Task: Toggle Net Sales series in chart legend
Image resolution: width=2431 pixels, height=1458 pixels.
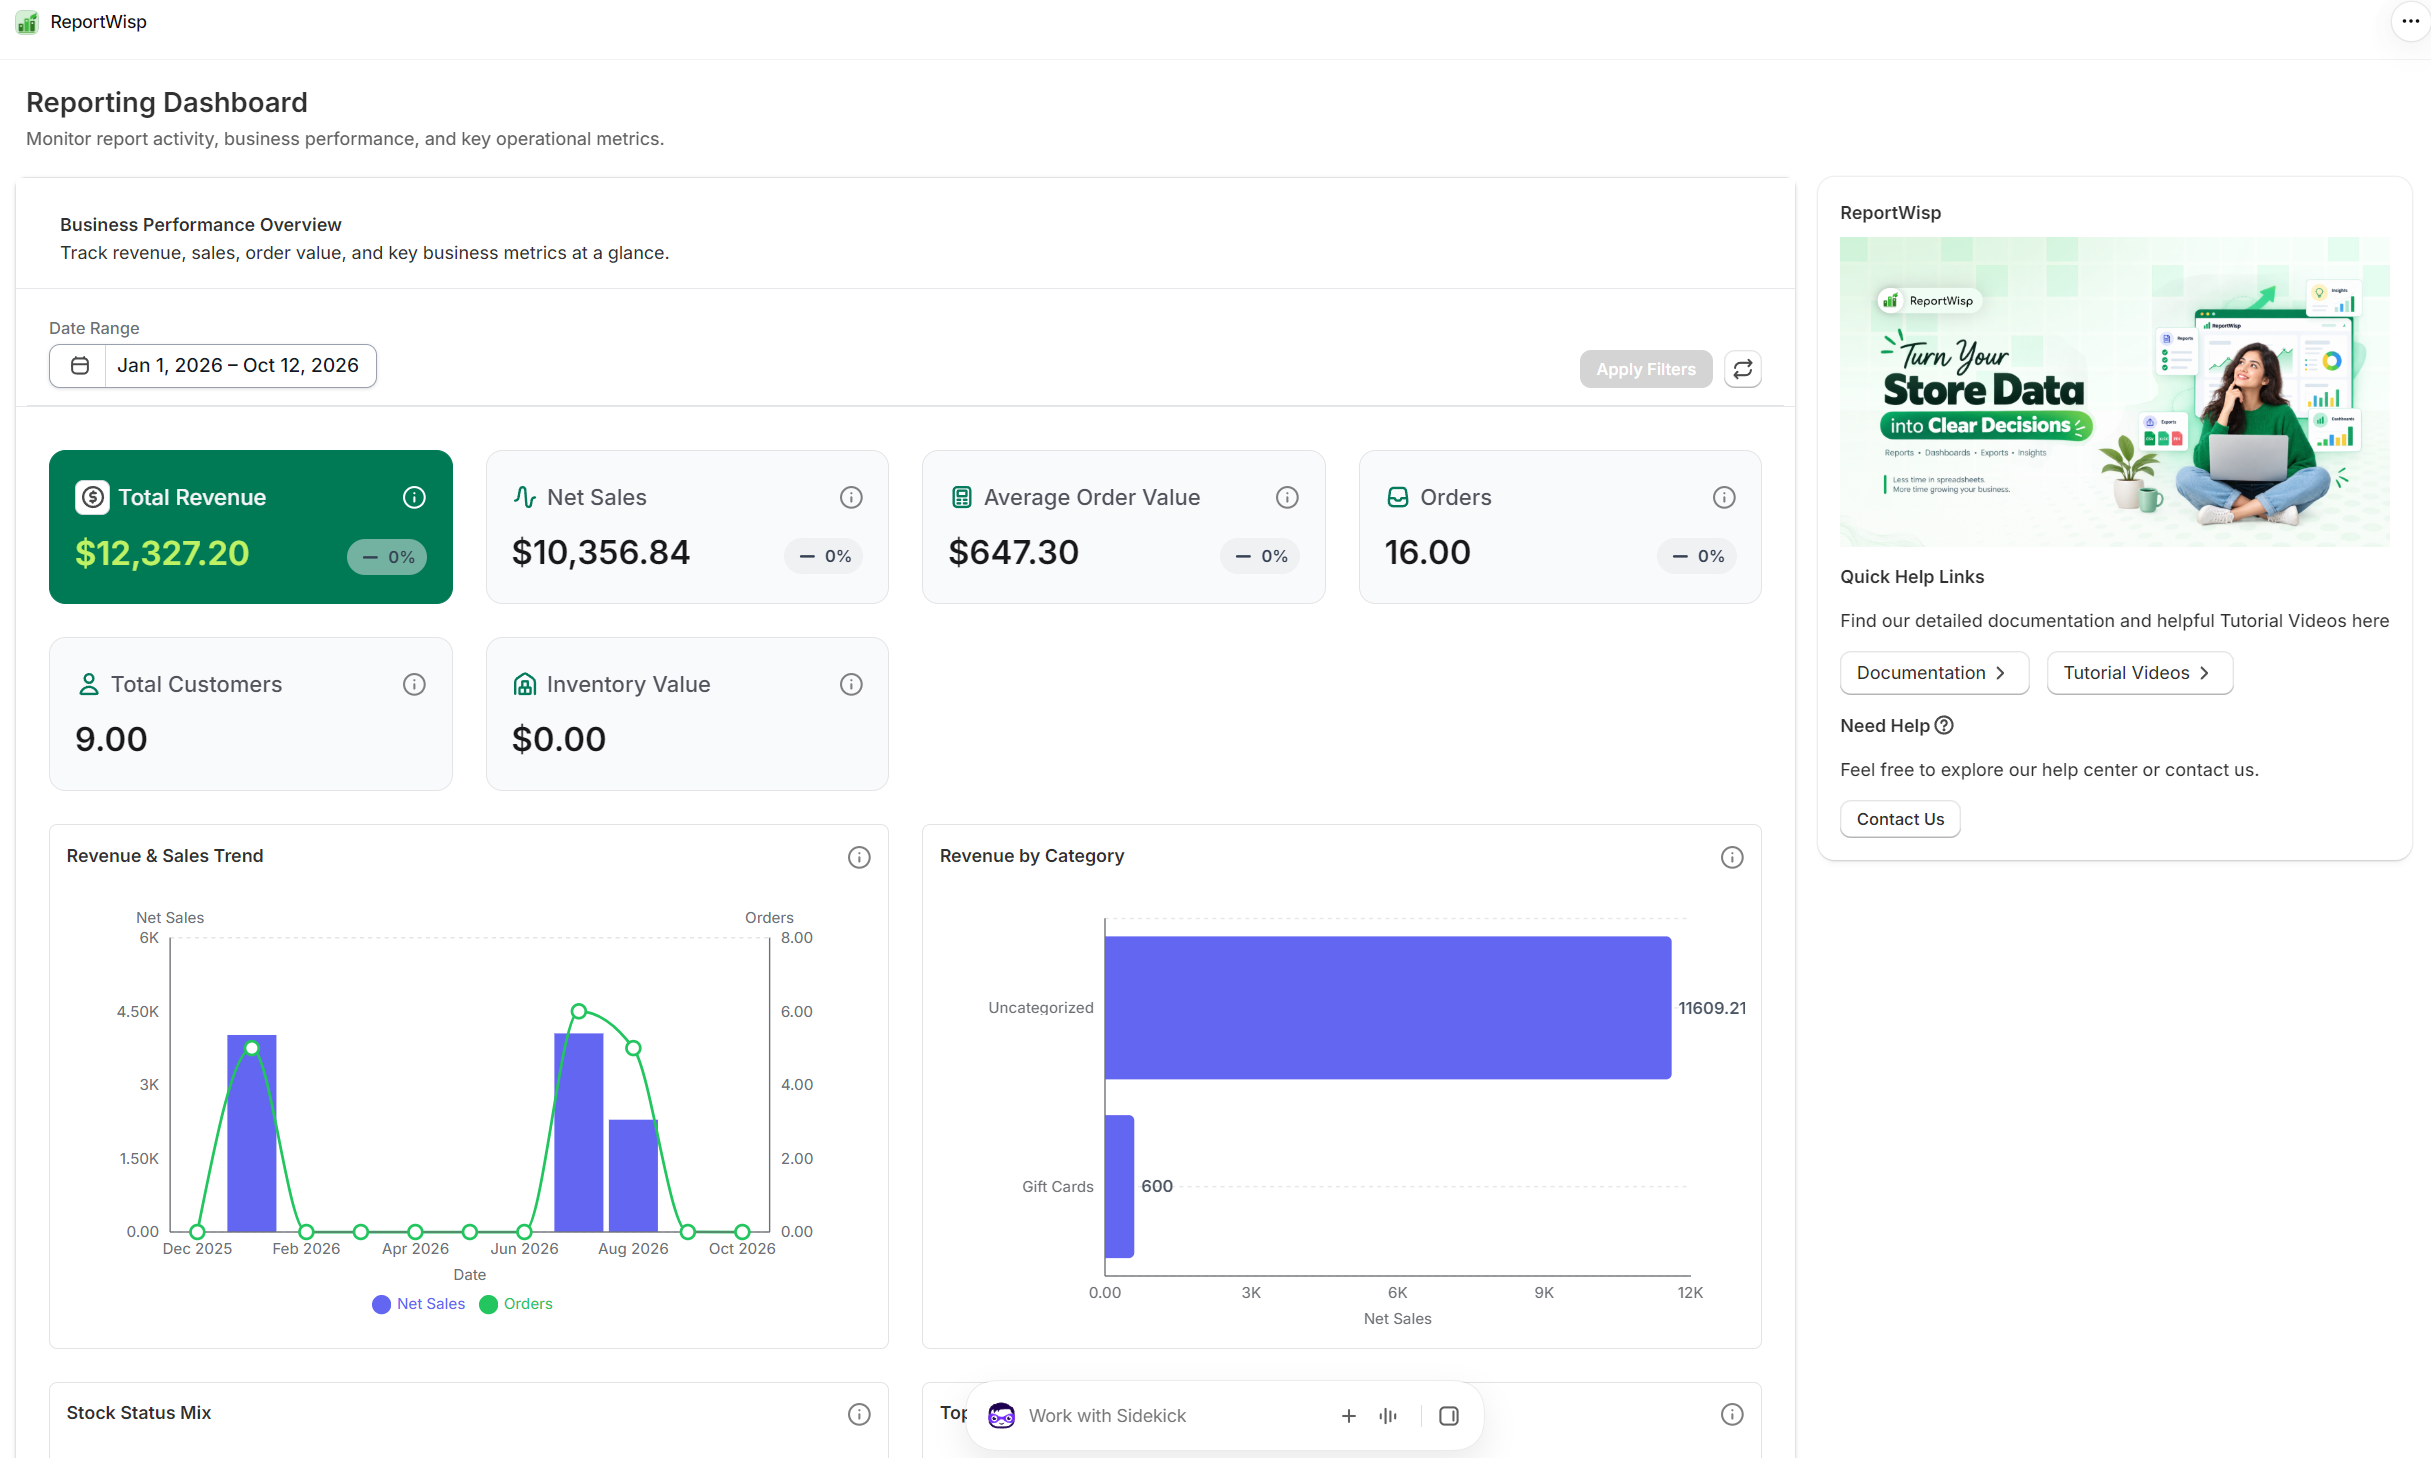Action: (x=419, y=1304)
